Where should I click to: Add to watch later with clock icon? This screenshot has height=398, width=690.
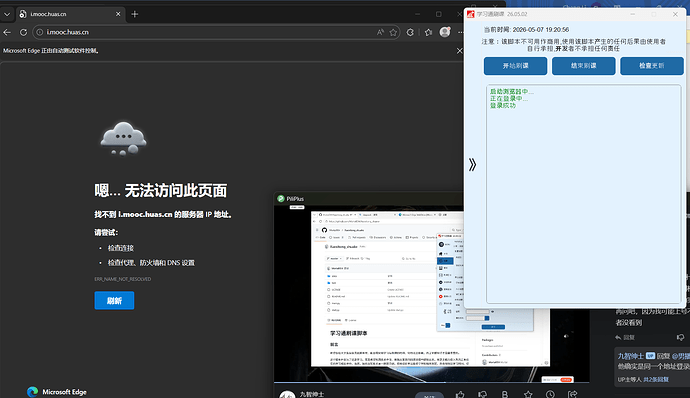[x=550, y=394]
